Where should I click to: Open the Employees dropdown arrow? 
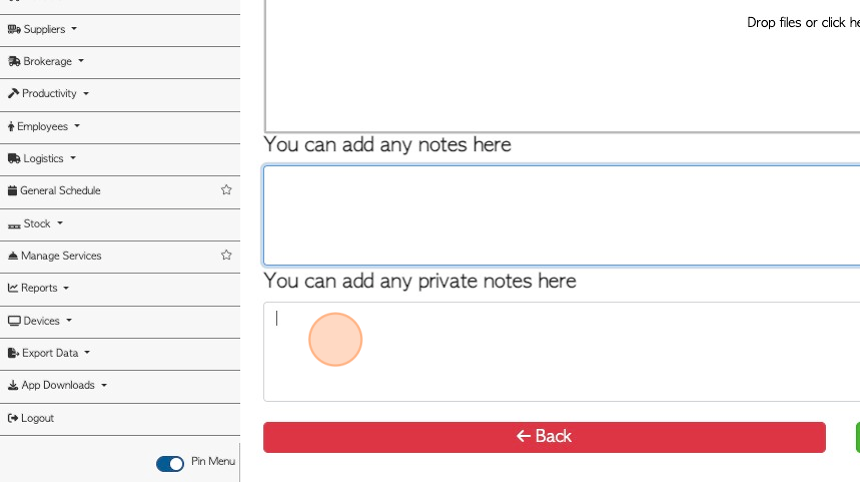click(77, 126)
